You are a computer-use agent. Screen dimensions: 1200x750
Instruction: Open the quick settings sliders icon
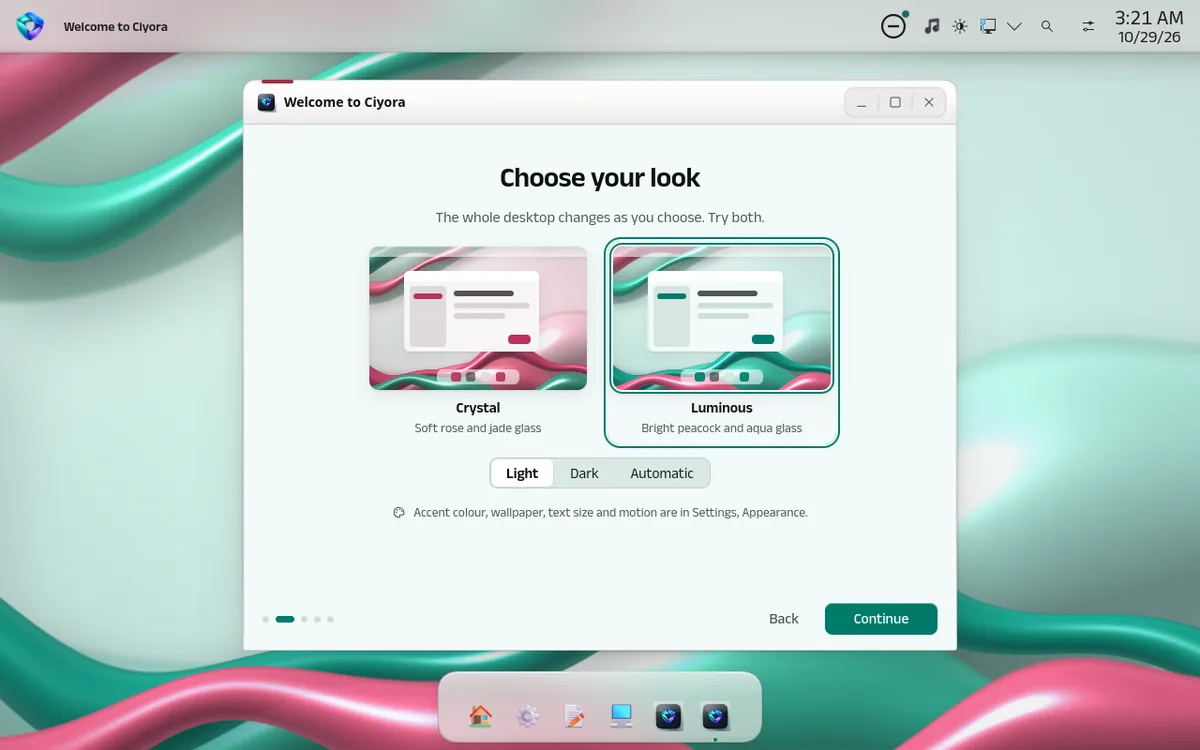pos(1089,27)
